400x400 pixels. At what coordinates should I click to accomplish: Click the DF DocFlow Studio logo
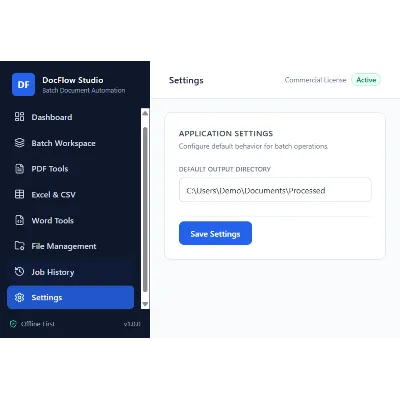coord(23,85)
